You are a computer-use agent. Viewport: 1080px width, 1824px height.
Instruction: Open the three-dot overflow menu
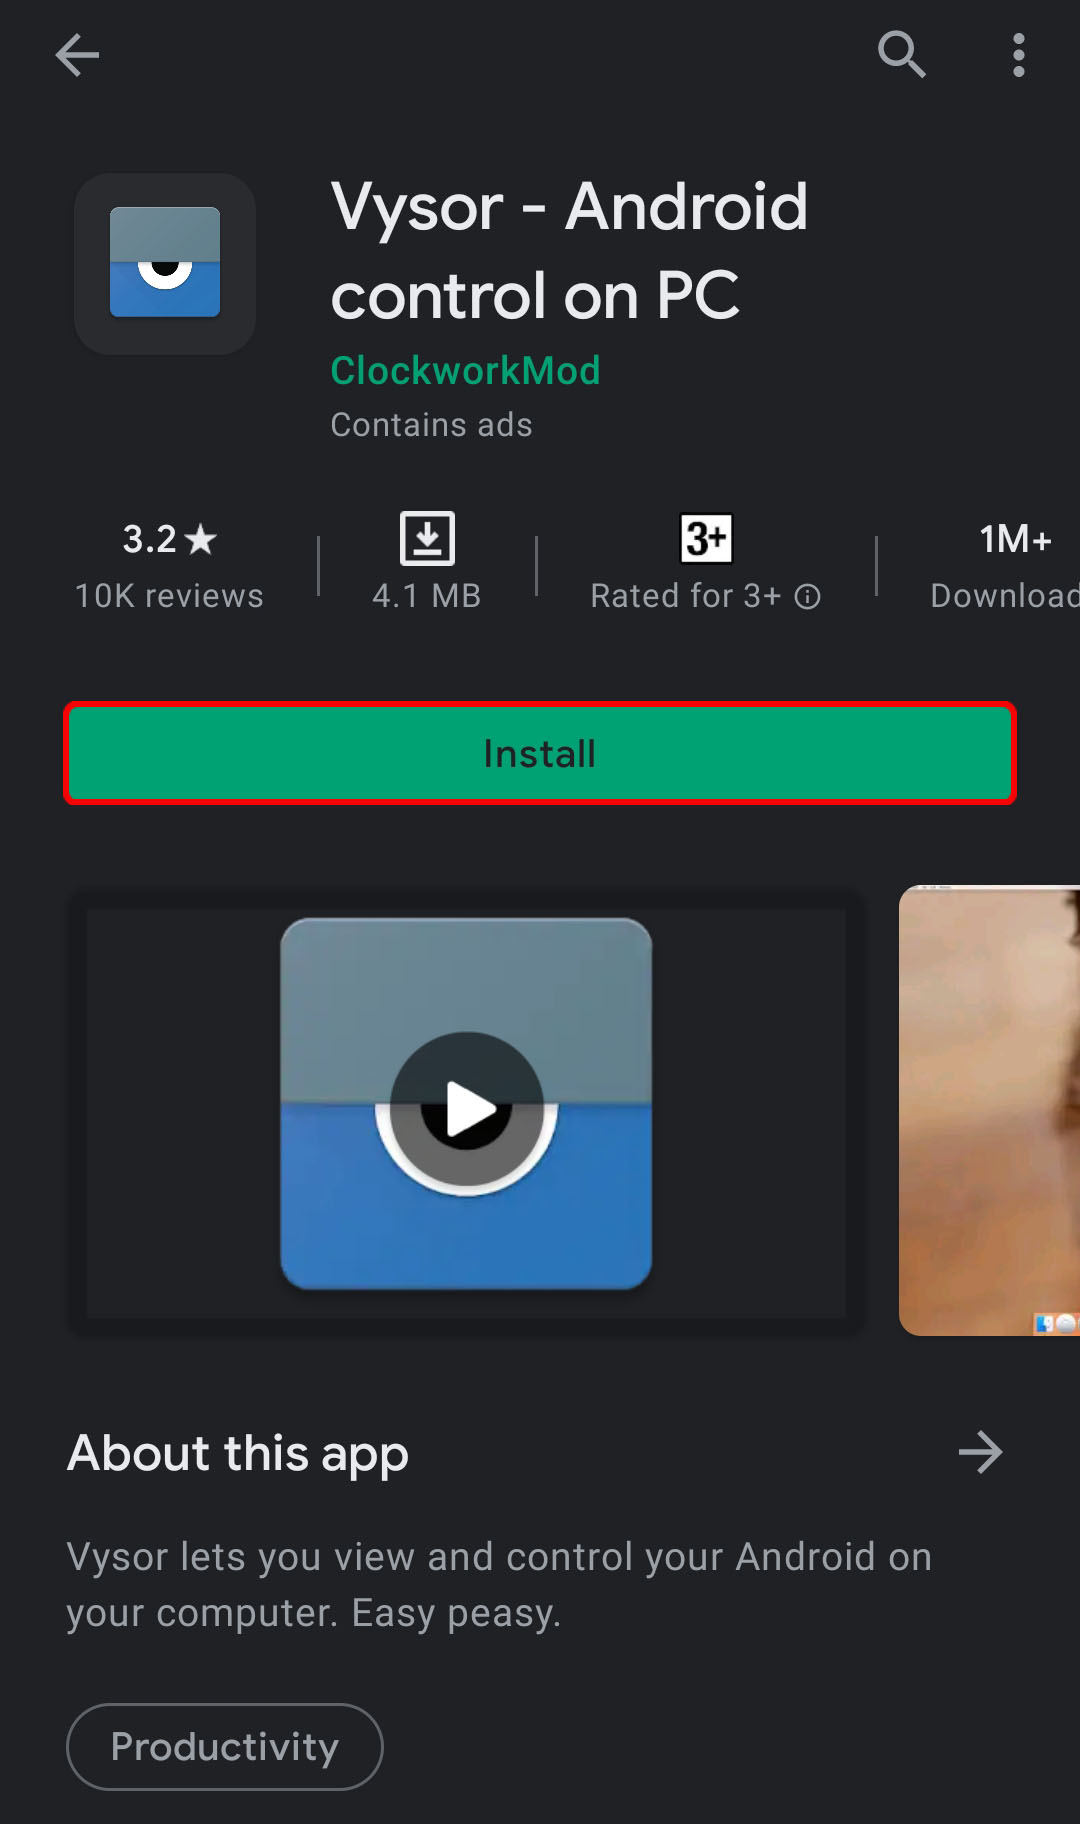coord(1018,55)
